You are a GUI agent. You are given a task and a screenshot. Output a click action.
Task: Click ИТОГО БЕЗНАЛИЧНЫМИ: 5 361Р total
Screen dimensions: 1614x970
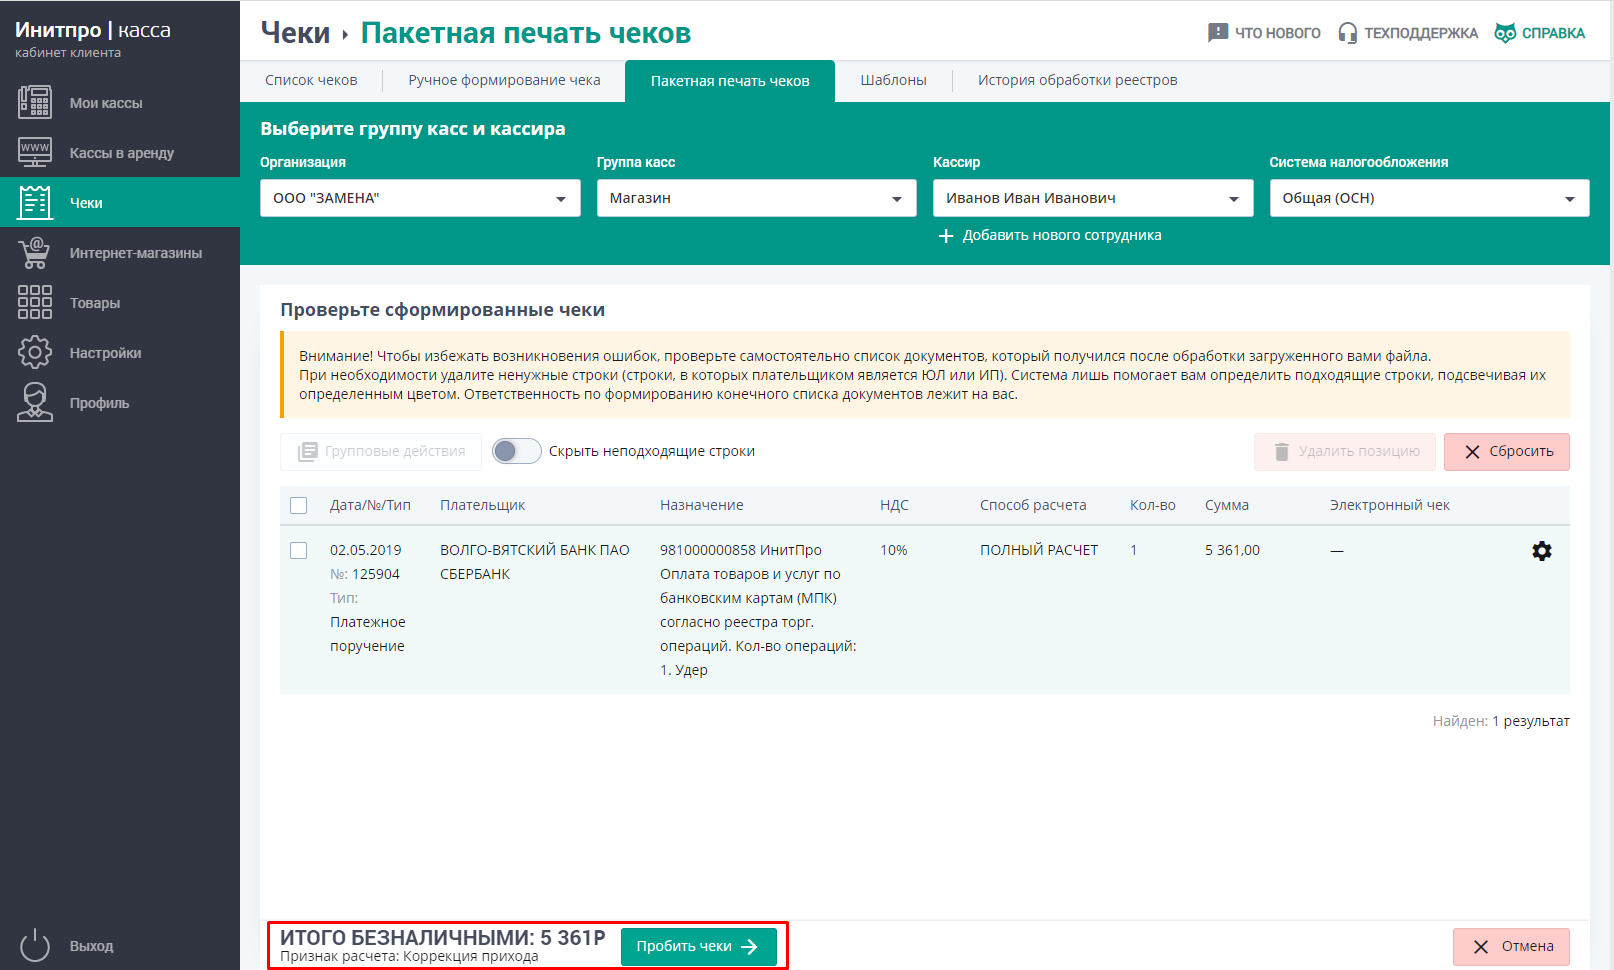(443, 938)
